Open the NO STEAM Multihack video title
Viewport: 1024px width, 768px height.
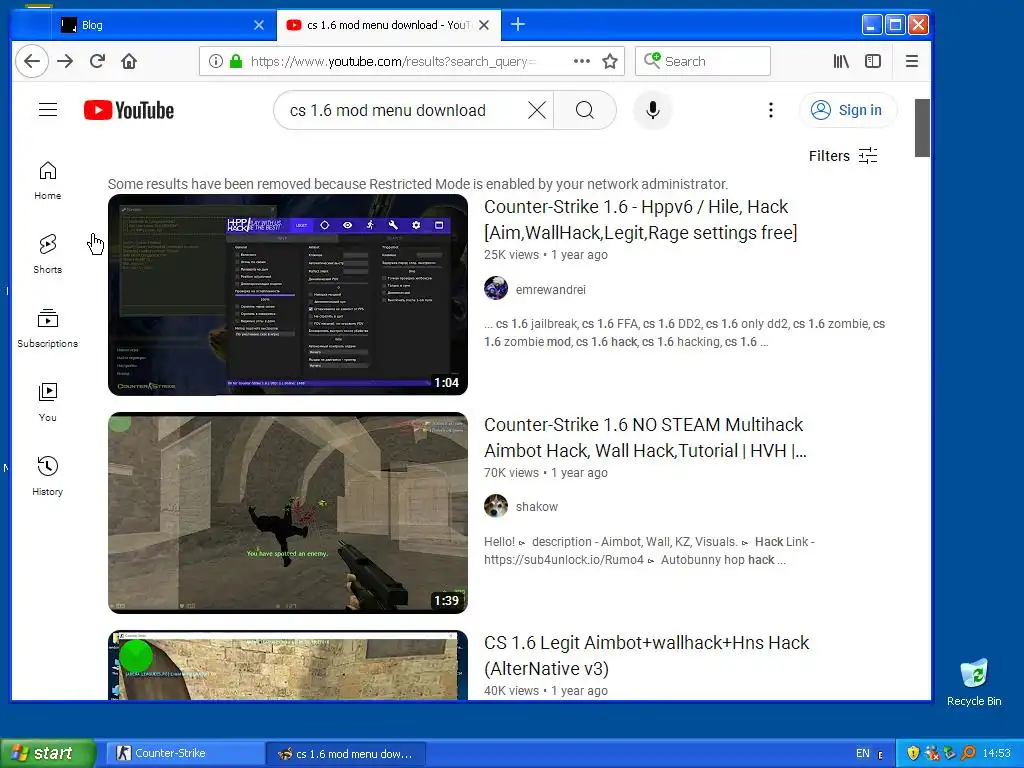pyautogui.click(x=645, y=438)
